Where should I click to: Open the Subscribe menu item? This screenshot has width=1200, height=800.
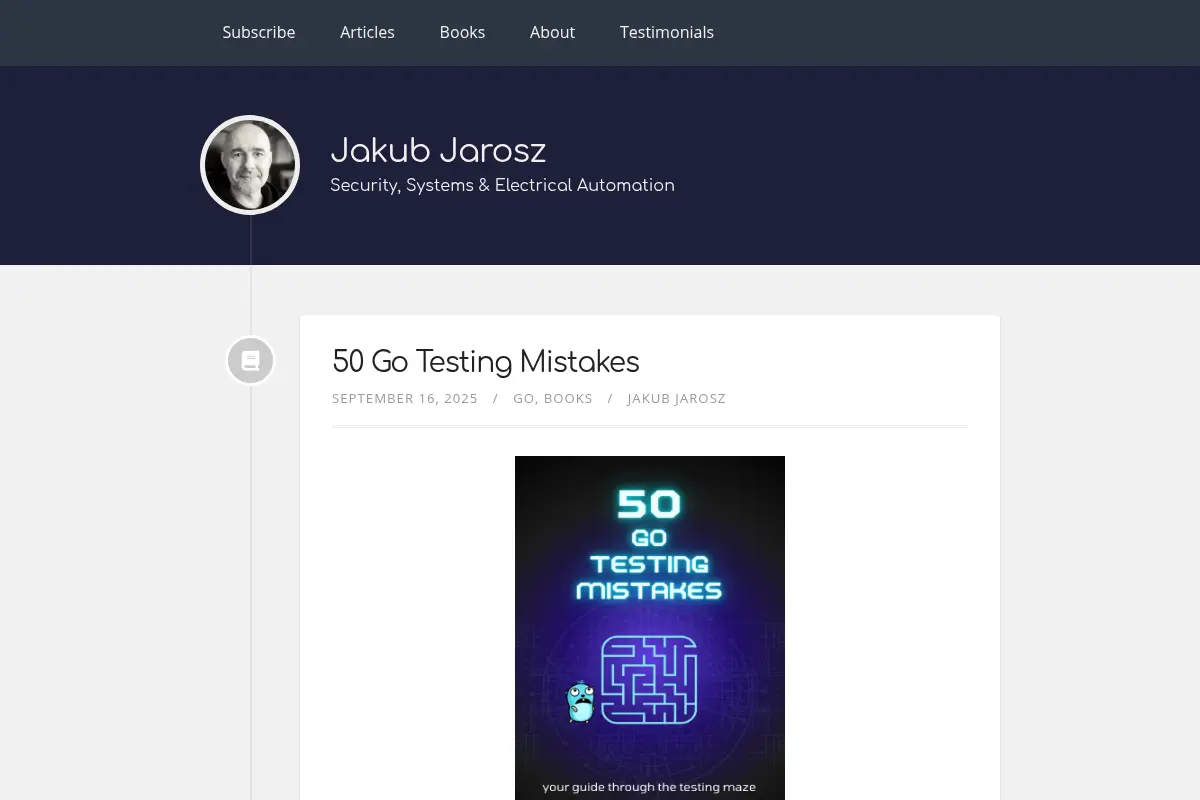pos(258,32)
